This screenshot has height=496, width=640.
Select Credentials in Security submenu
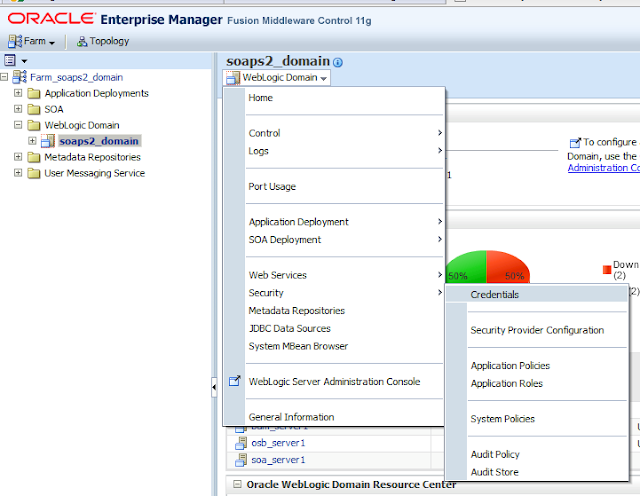click(536, 294)
